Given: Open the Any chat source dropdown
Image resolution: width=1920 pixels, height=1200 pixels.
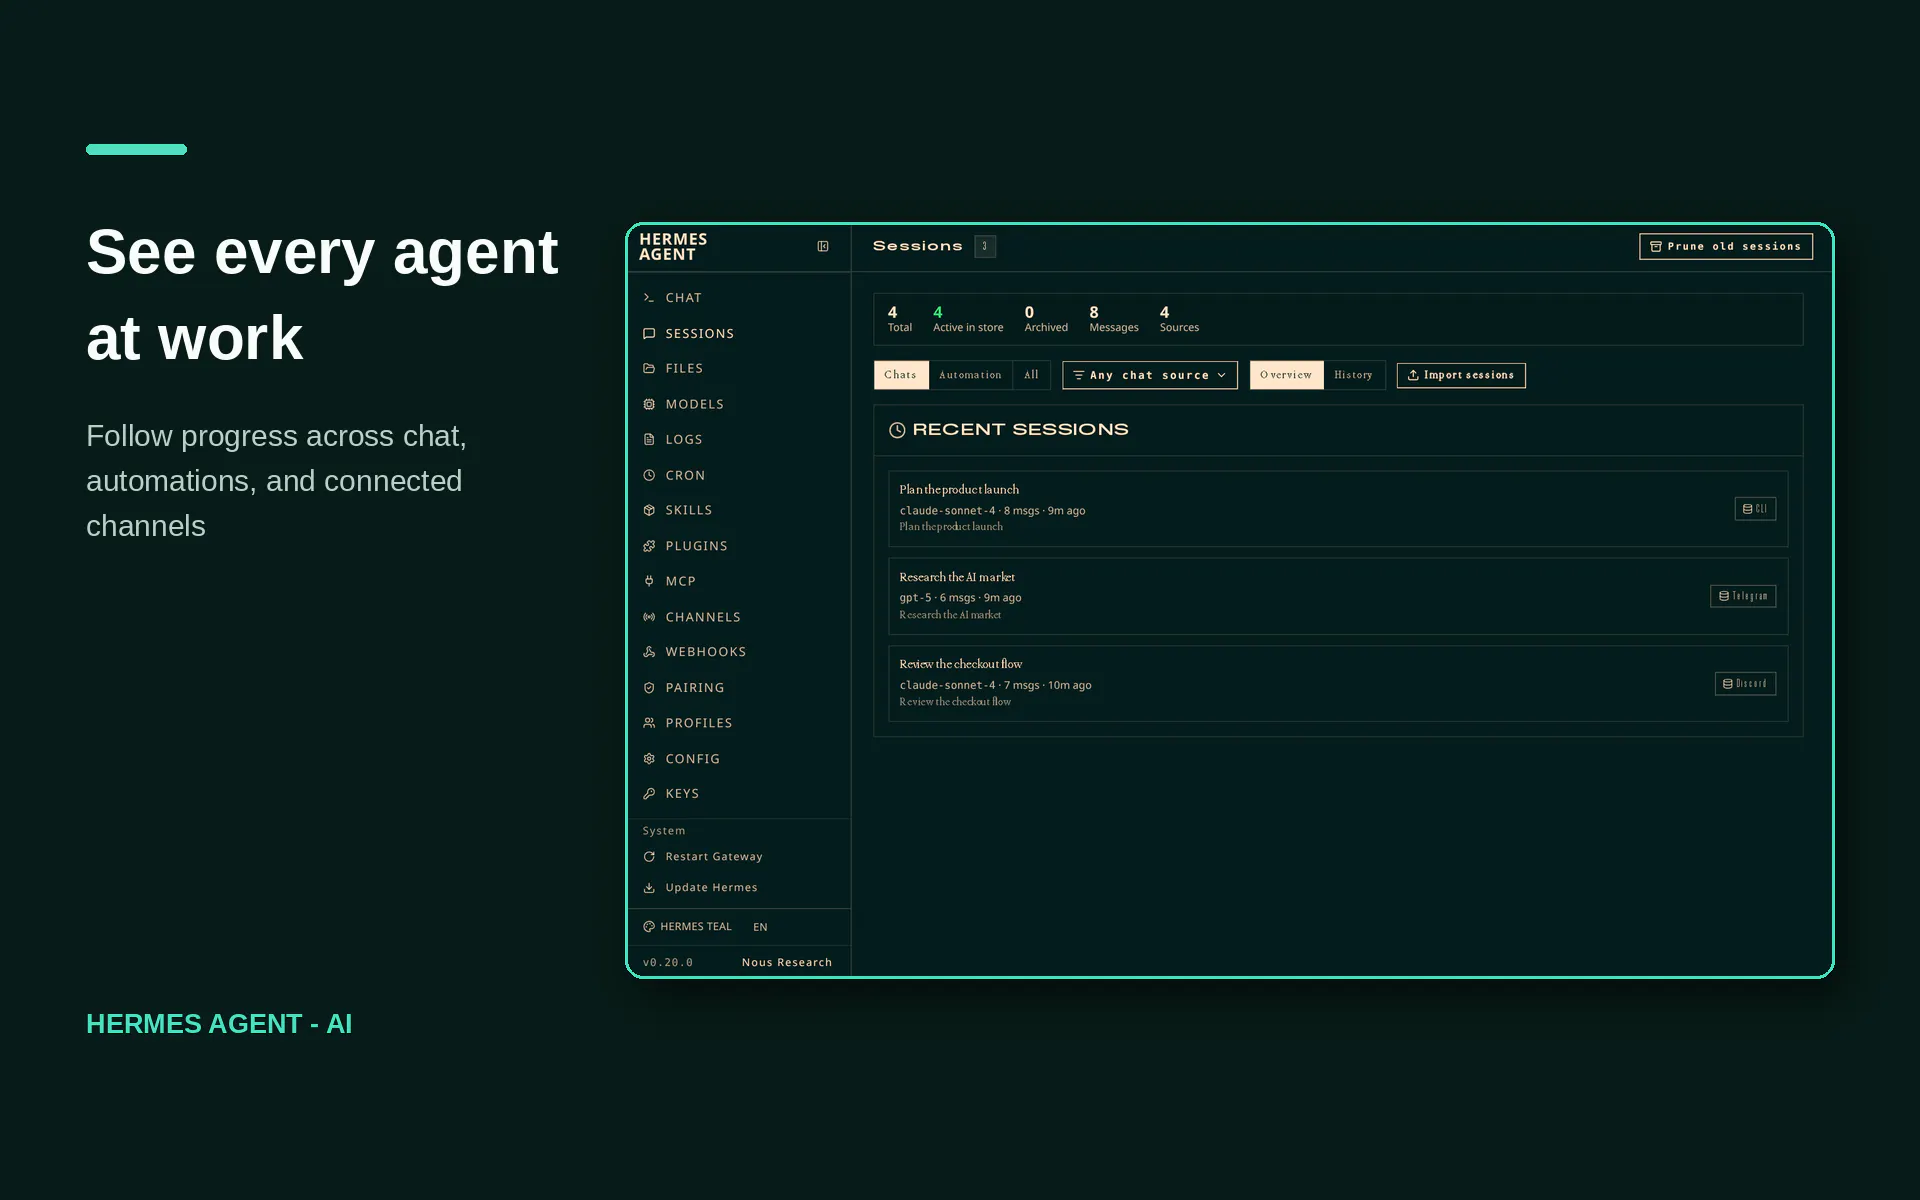Looking at the screenshot, I should (x=1150, y=375).
